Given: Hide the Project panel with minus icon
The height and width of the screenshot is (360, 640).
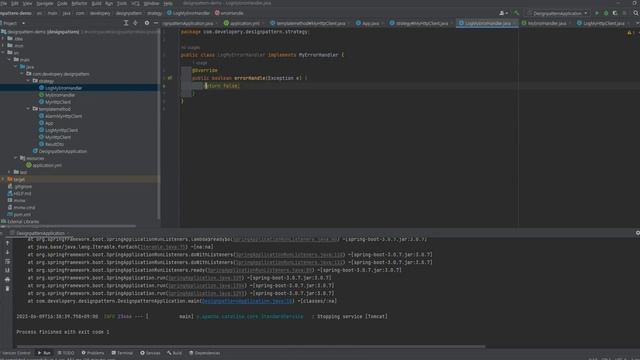Looking at the screenshot, I should point(156,23).
